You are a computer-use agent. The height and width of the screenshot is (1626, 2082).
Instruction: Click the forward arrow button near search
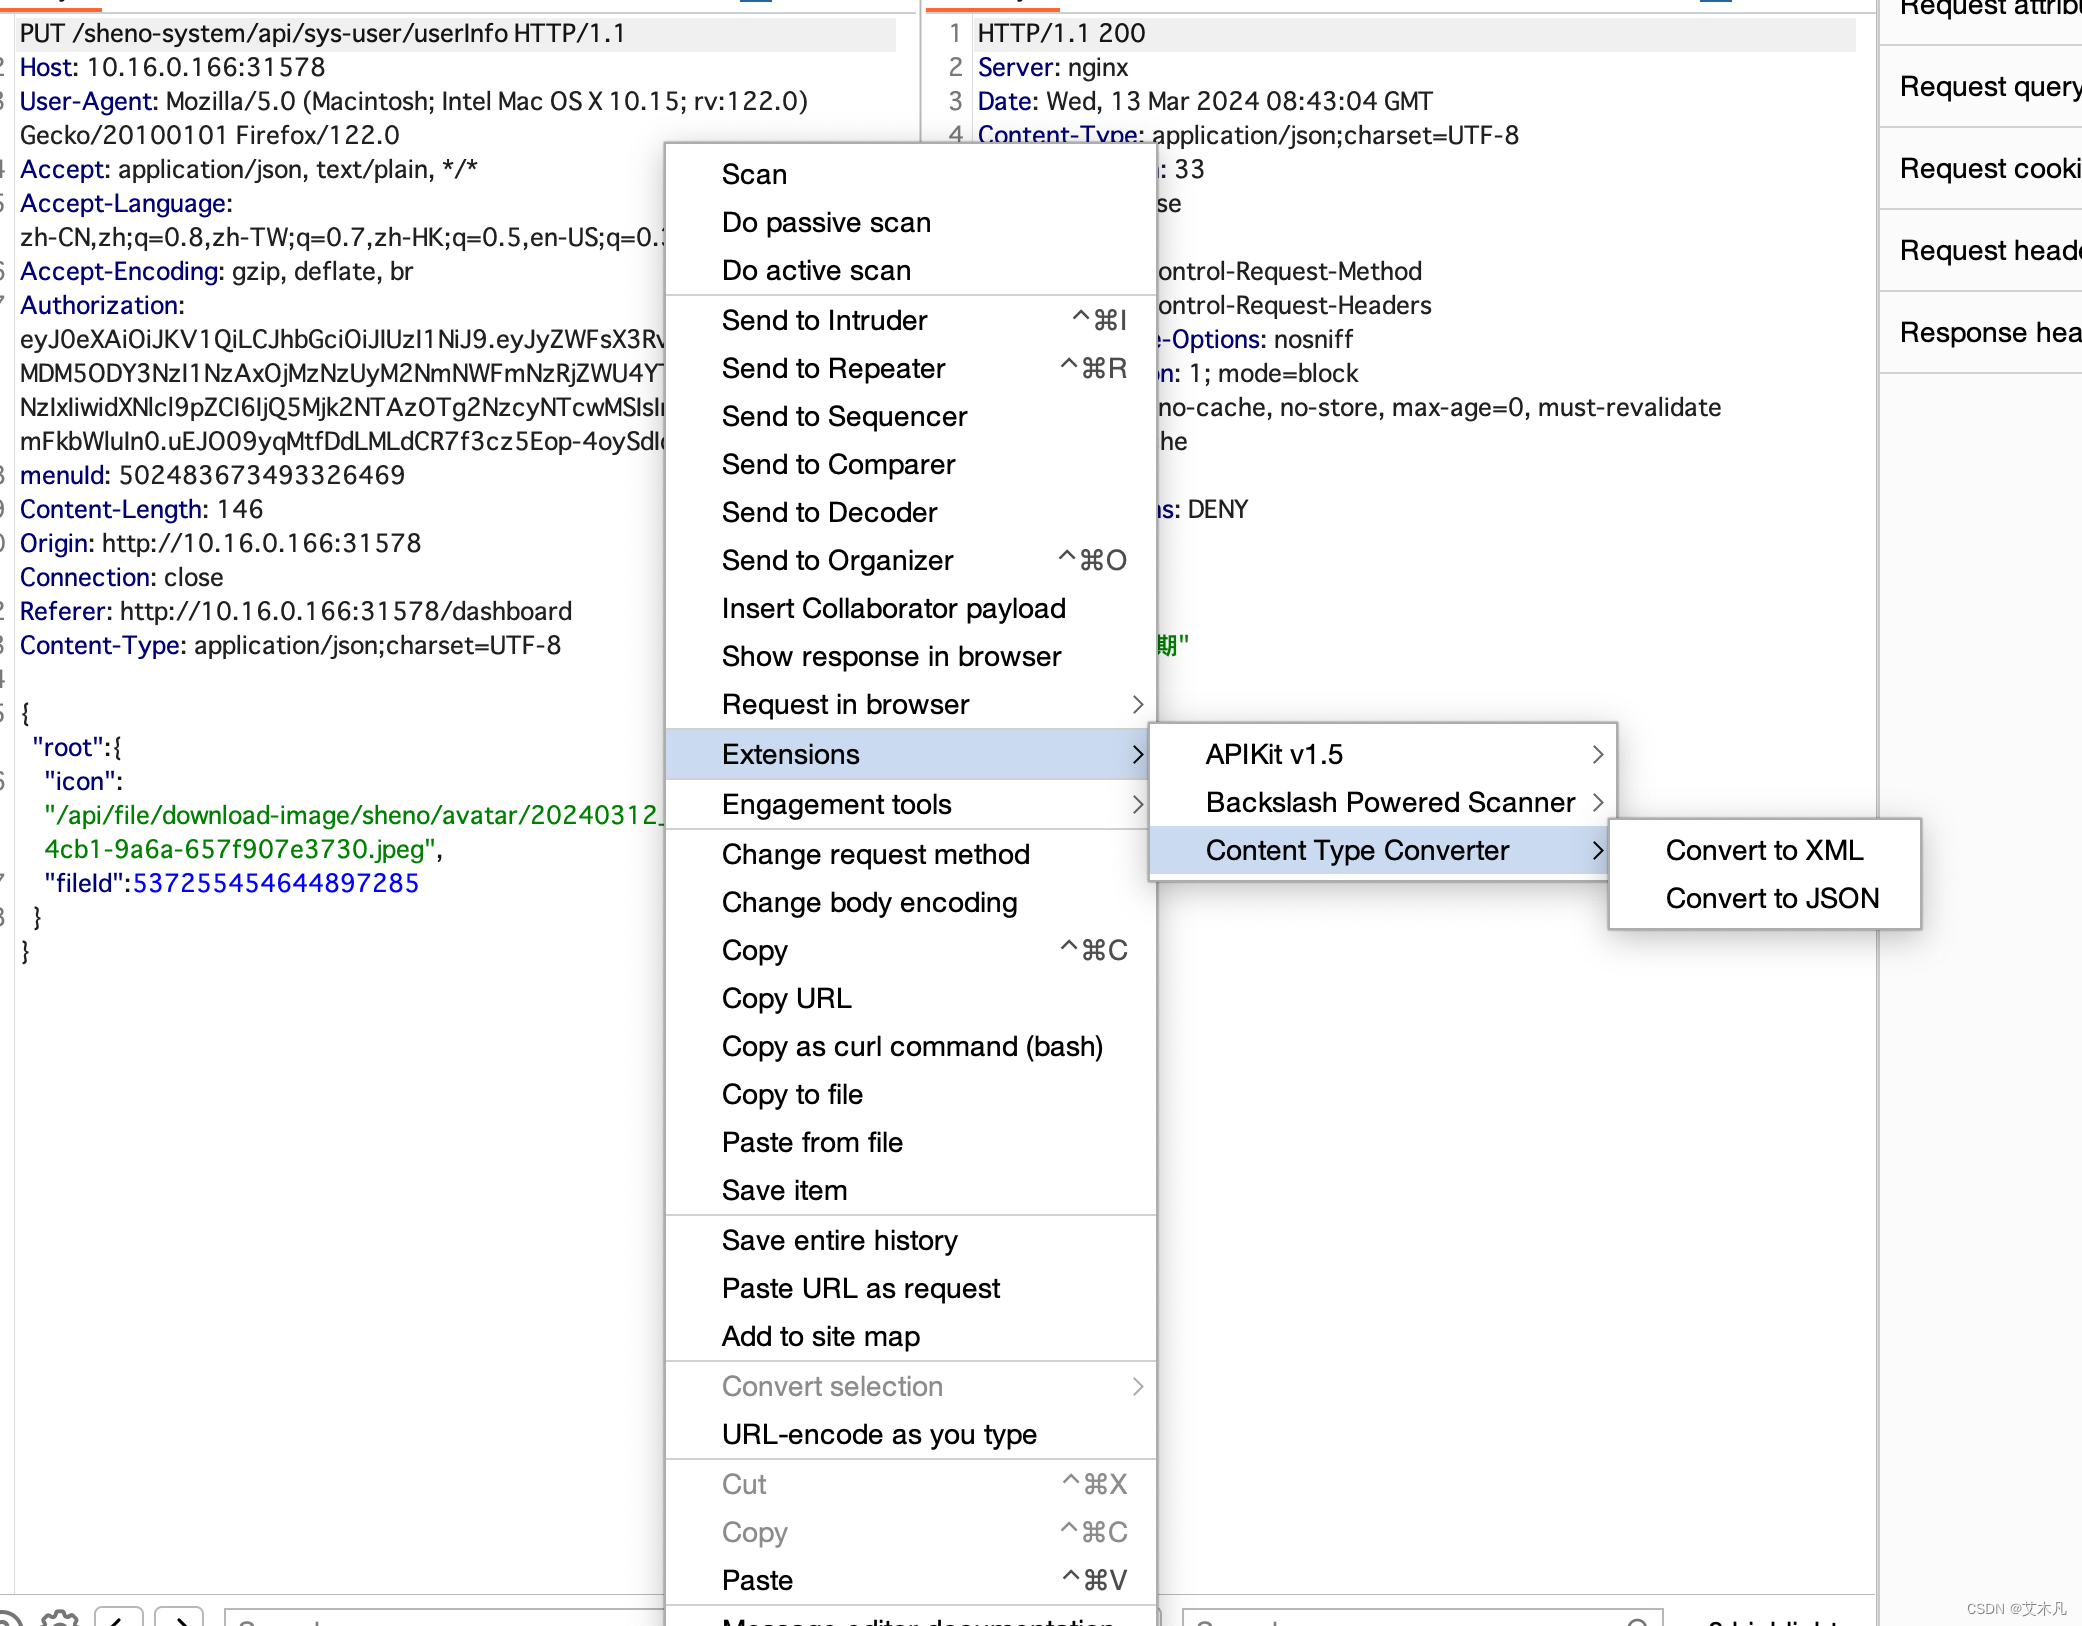[180, 1619]
